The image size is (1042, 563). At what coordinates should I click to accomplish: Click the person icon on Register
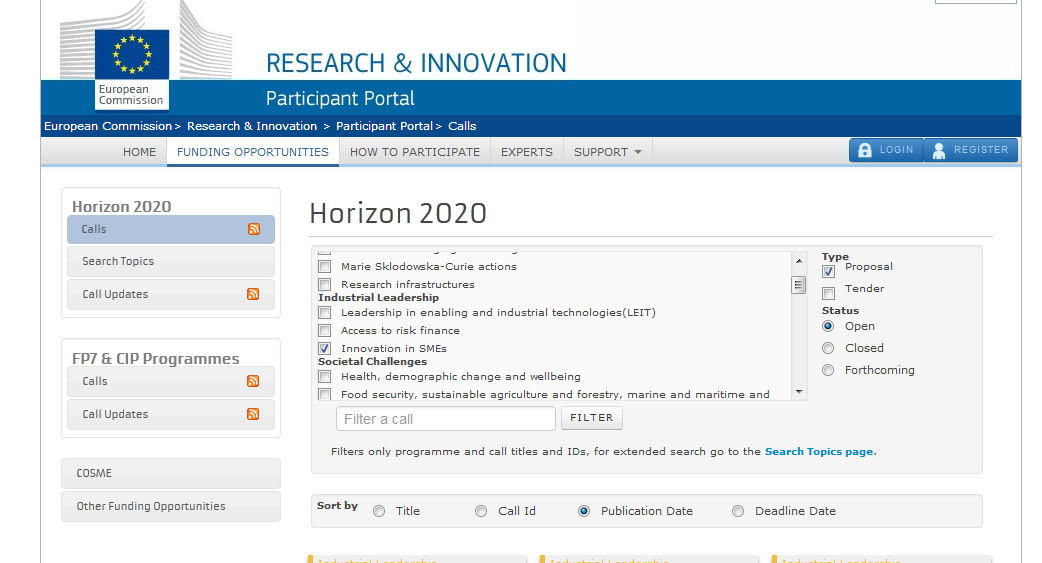click(939, 151)
